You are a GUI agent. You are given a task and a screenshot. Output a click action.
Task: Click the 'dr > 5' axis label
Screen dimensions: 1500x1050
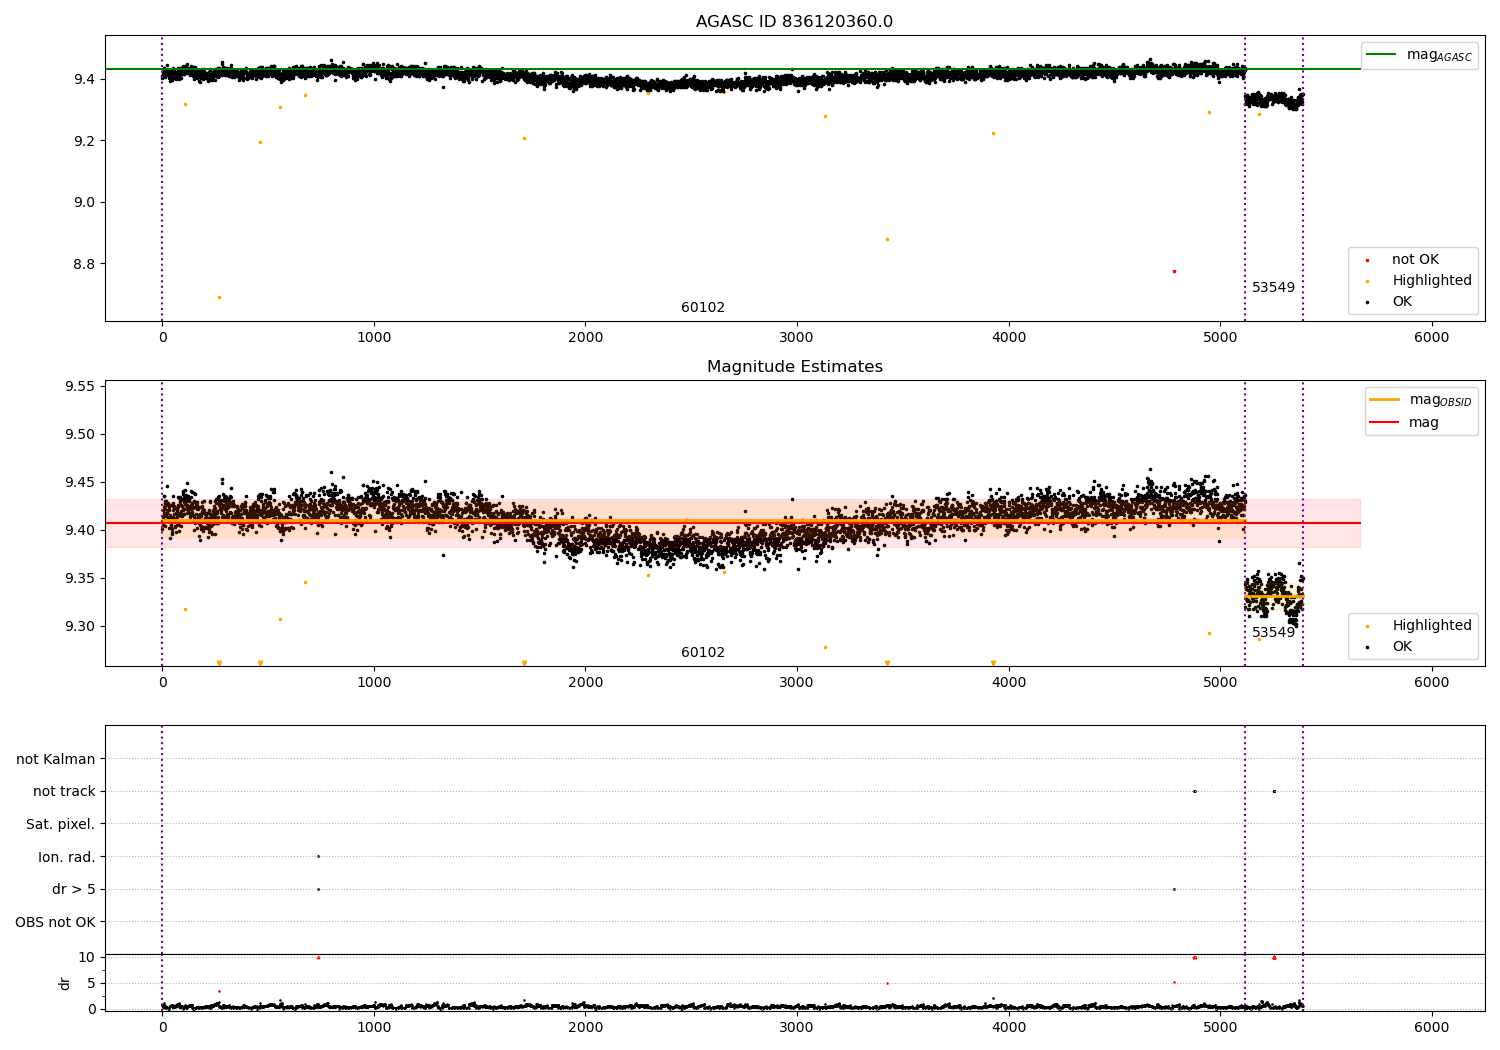click(74, 890)
